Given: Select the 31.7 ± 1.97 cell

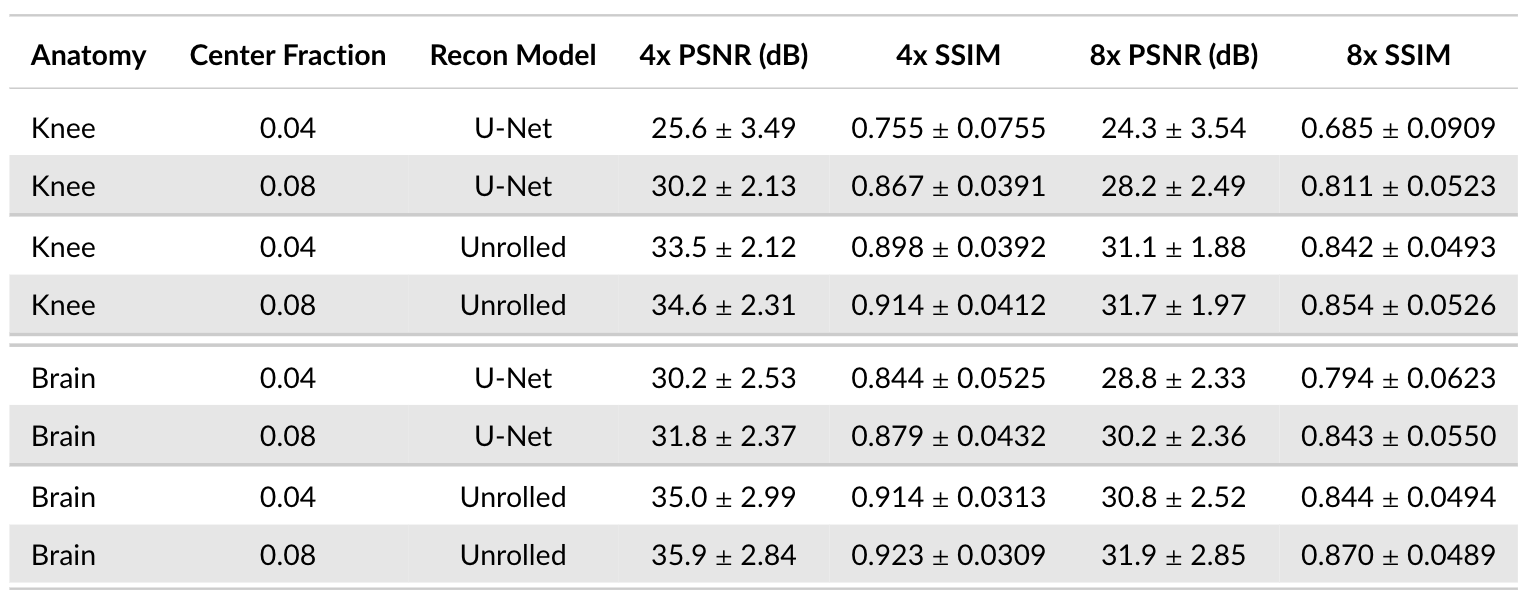Looking at the screenshot, I should click(x=1174, y=305).
